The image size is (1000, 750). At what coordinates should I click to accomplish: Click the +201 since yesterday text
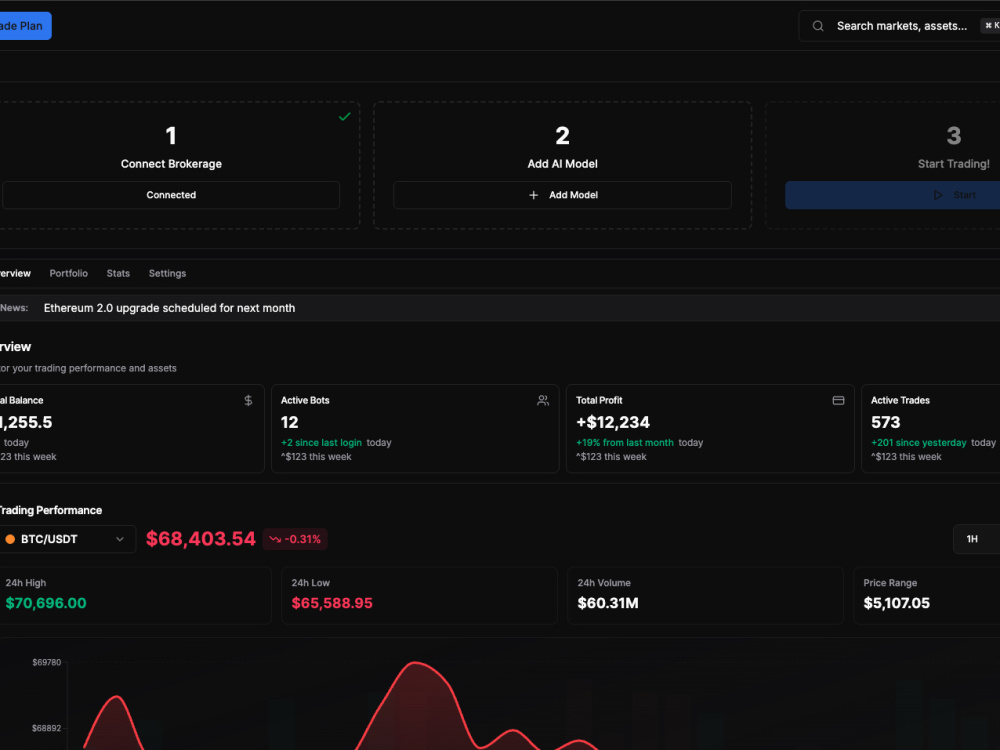919,443
